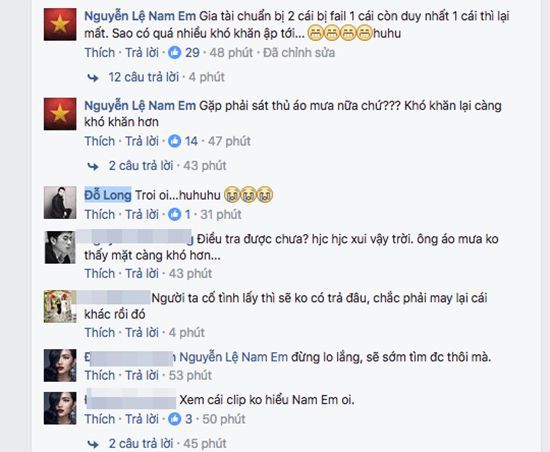Click like icon on 'Xem cái clip' comment

point(174,419)
